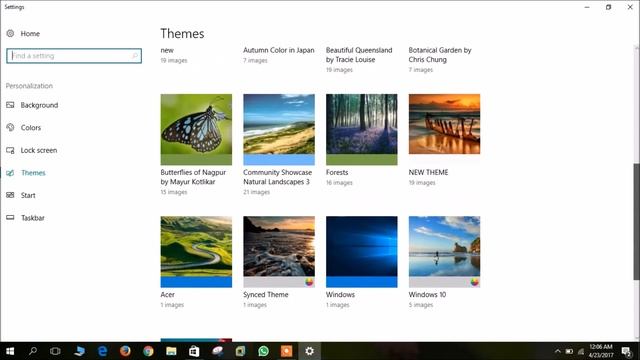This screenshot has width=640, height=360.
Task: Focus the Find a setting search box
Action: (x=74, y=56)
